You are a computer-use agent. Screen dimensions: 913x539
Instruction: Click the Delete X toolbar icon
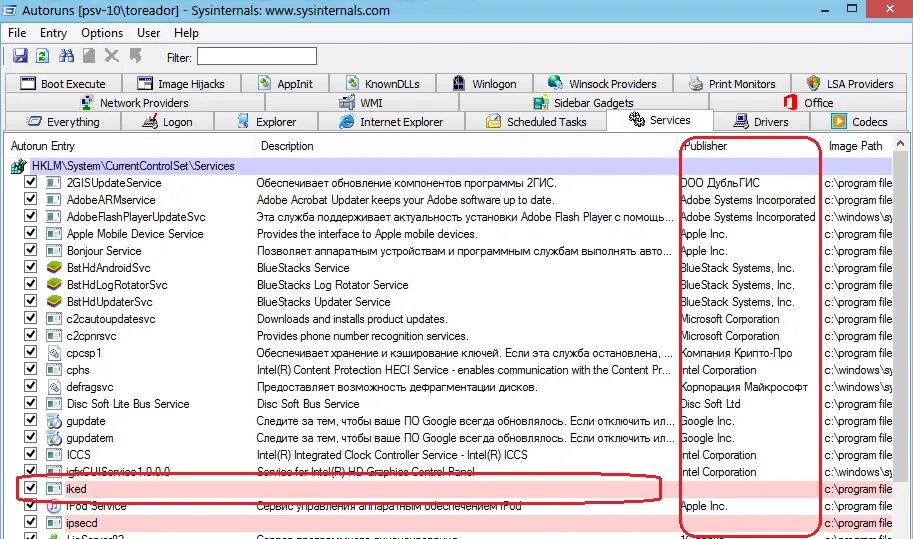(x=112, y=56)
